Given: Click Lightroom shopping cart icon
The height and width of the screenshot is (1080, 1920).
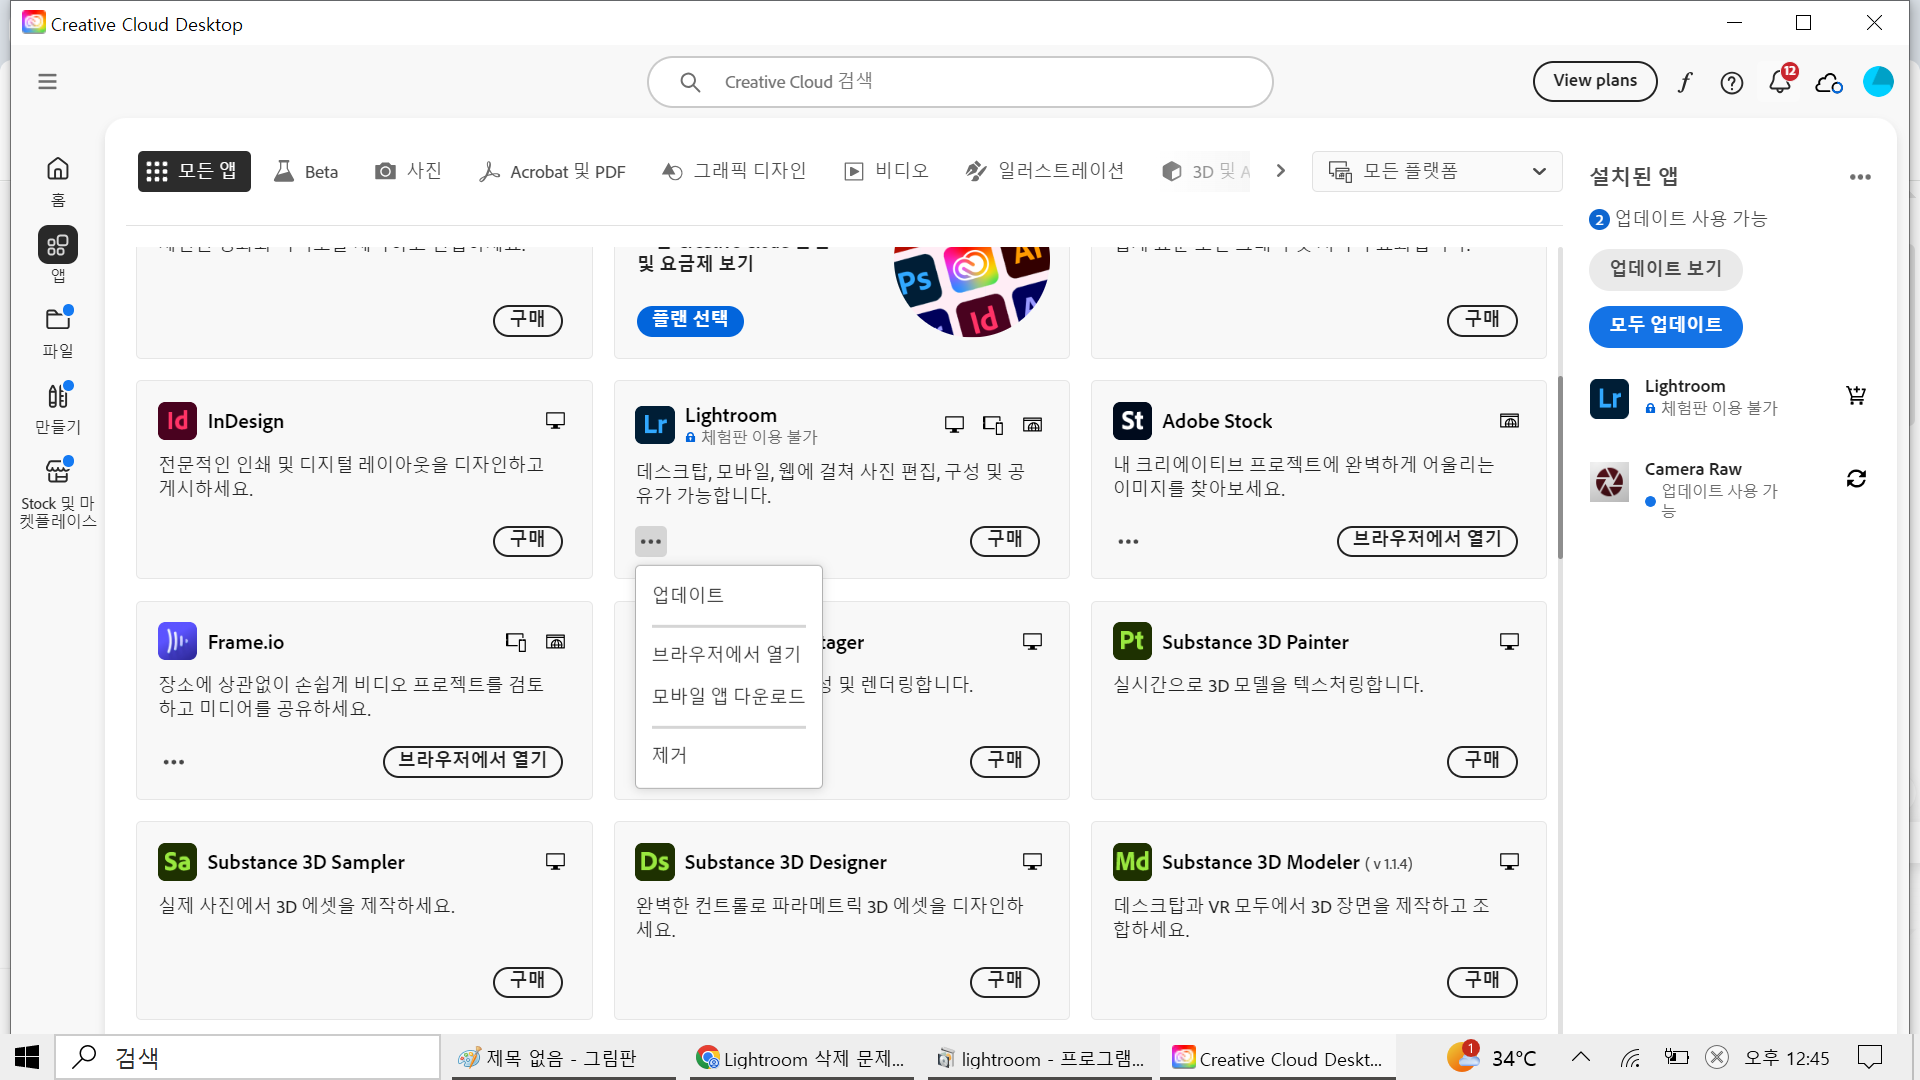Looking at the screenshot, I should (1856, 396).
